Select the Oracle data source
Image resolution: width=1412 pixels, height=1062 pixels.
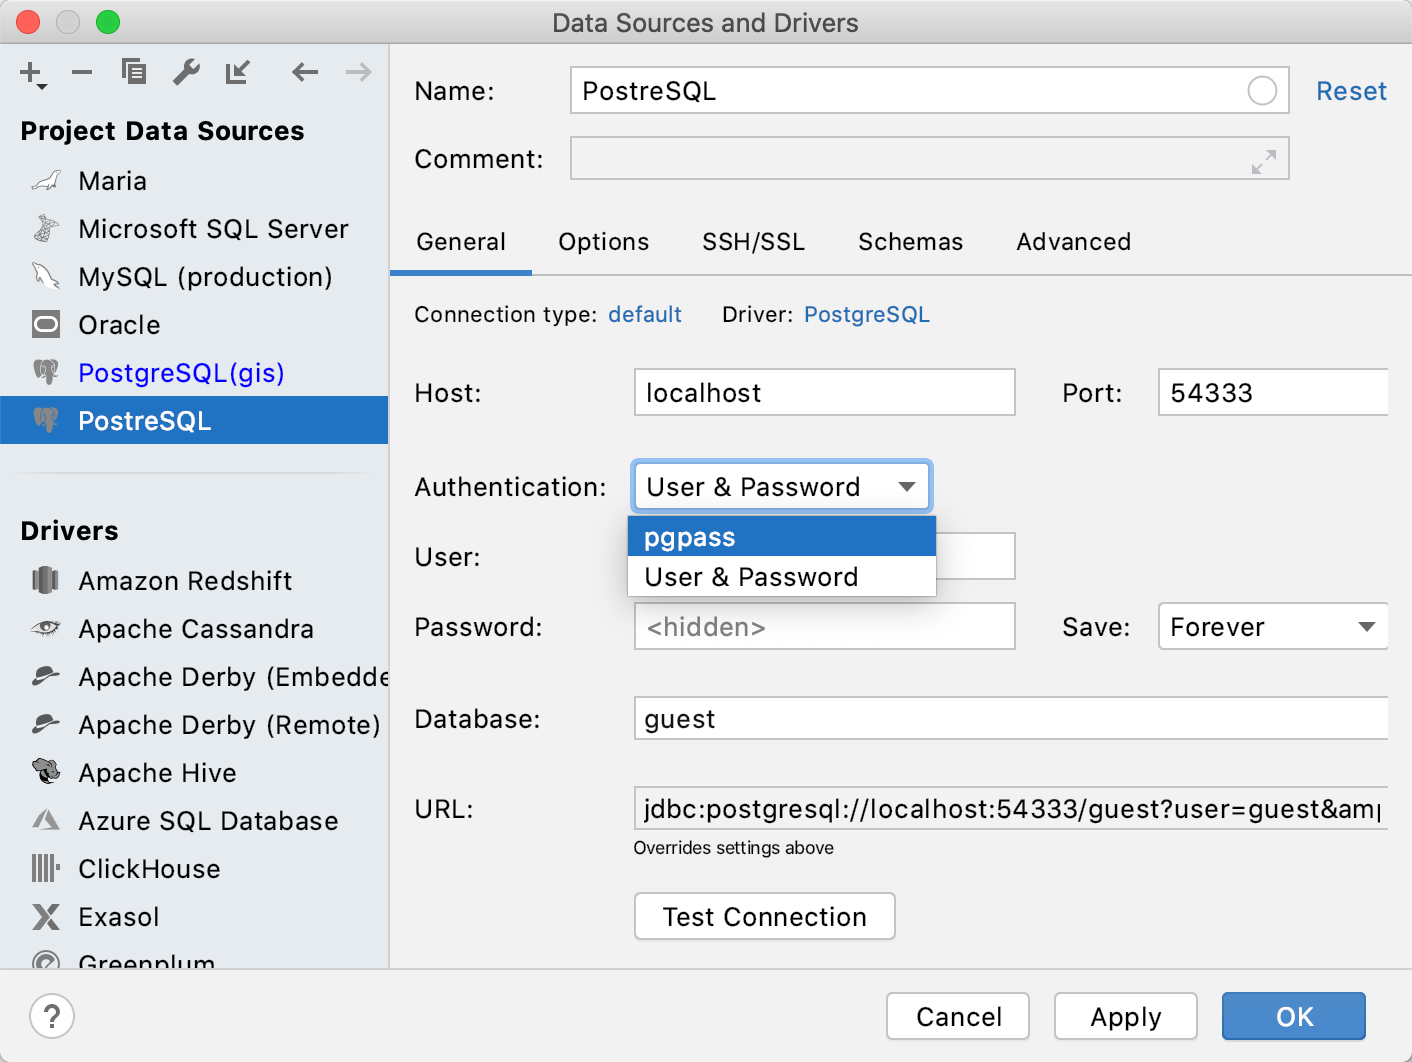point(194,325)
